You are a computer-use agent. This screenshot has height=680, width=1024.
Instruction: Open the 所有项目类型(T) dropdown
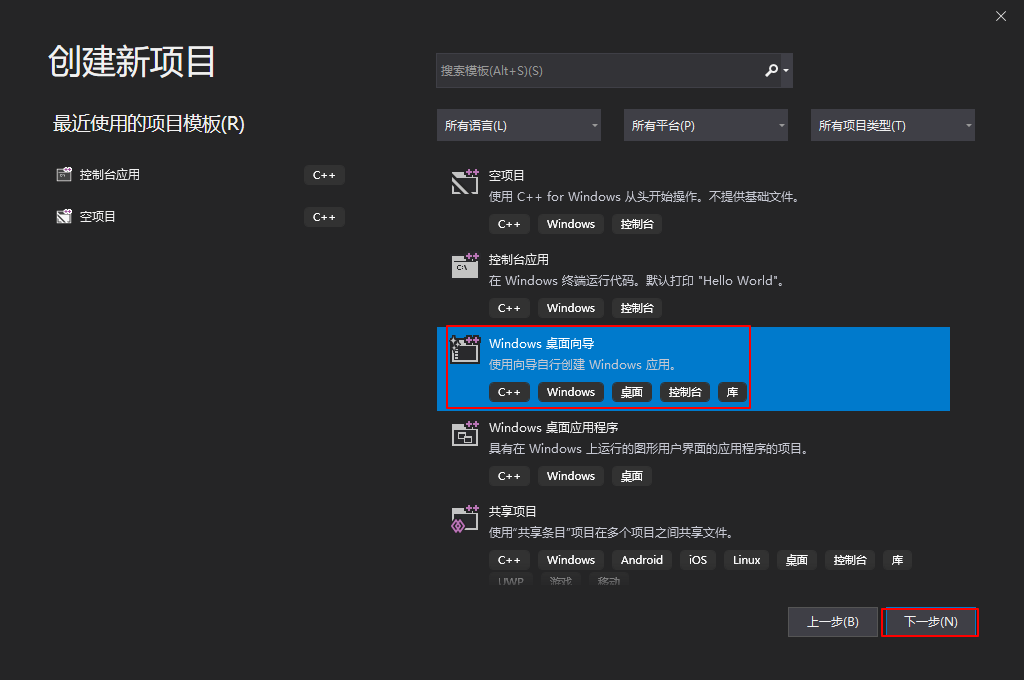[x=892, y=125]
